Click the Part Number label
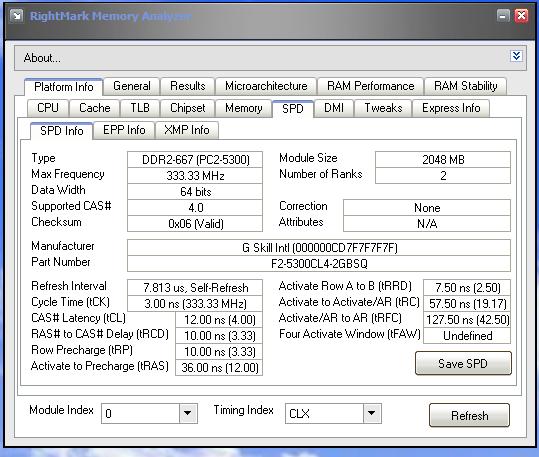The image size is (539, 457). pos(60,262)
